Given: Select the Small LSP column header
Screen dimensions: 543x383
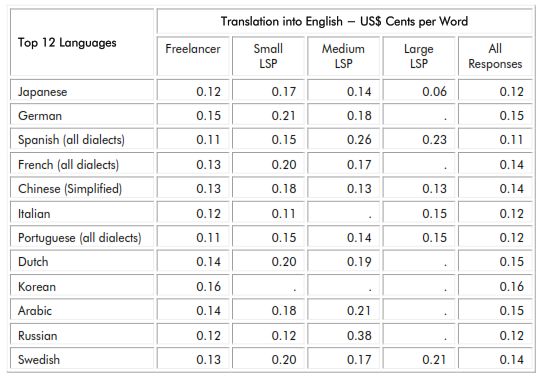Looking at the screenshot, I should (x=268, y=56).
